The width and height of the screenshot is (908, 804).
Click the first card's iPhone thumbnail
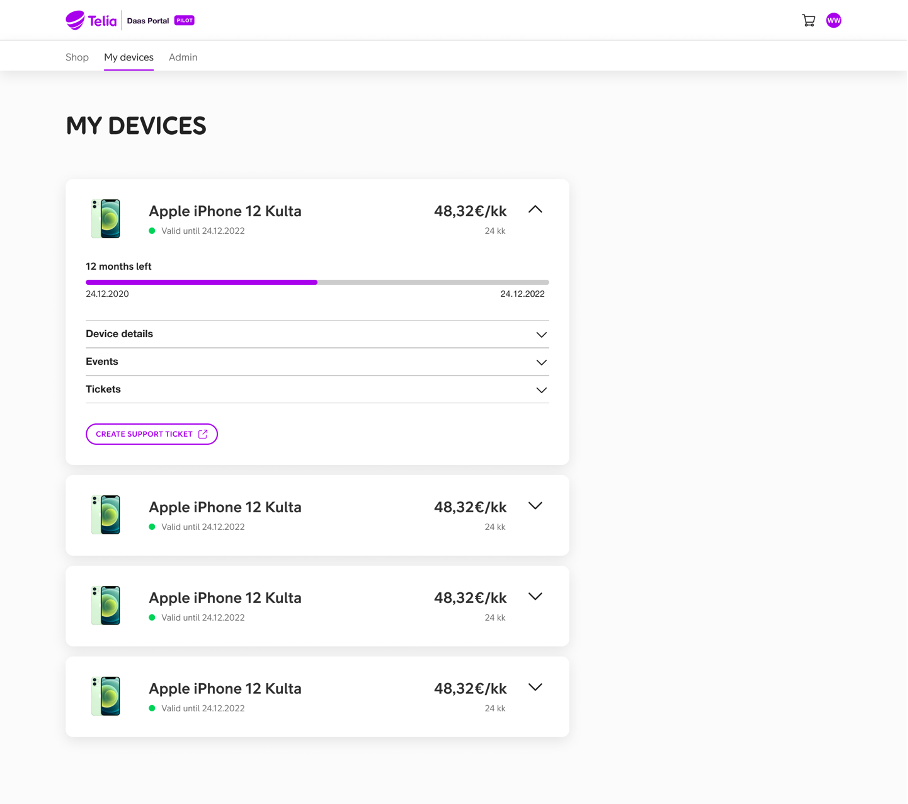click(106, 218)
